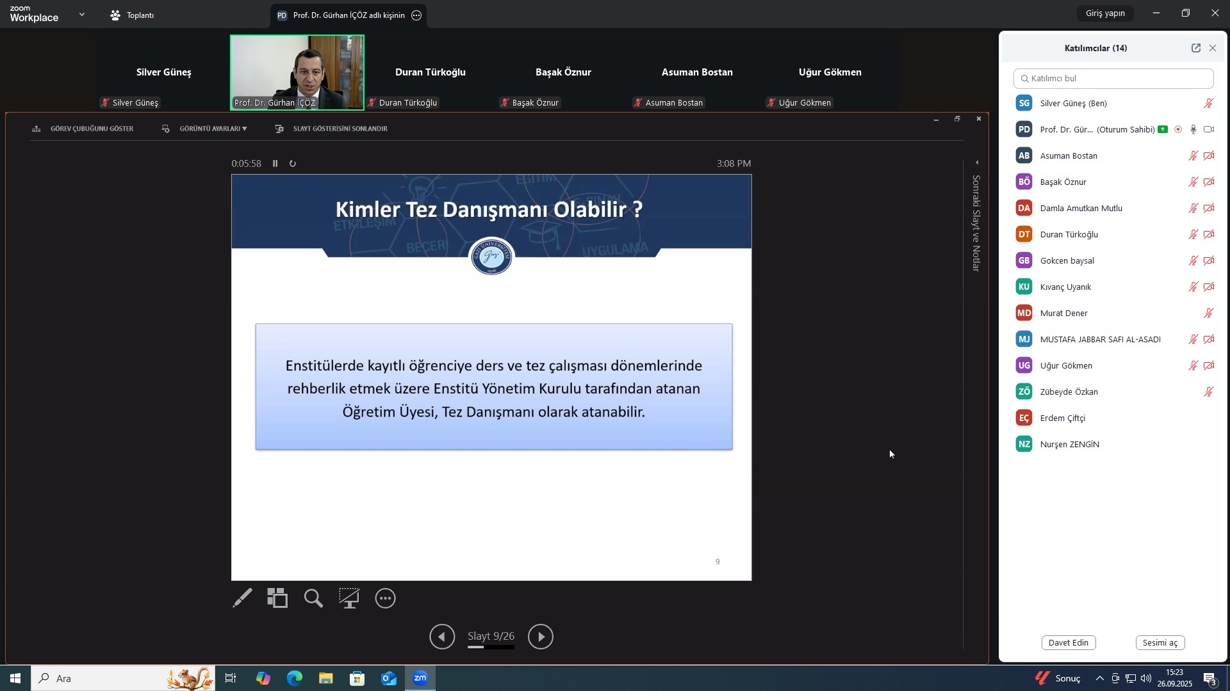This screenshot has height=691, width=1230.
Task: Click Kıvanç Uyanık's video-off icon
Action: pyautogui.click(x=1209, y=287)
